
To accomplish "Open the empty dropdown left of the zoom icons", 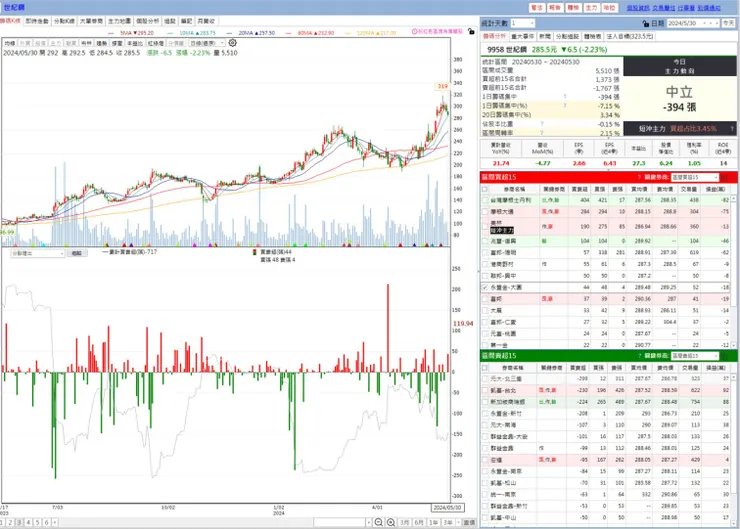I will coord(342,522).
